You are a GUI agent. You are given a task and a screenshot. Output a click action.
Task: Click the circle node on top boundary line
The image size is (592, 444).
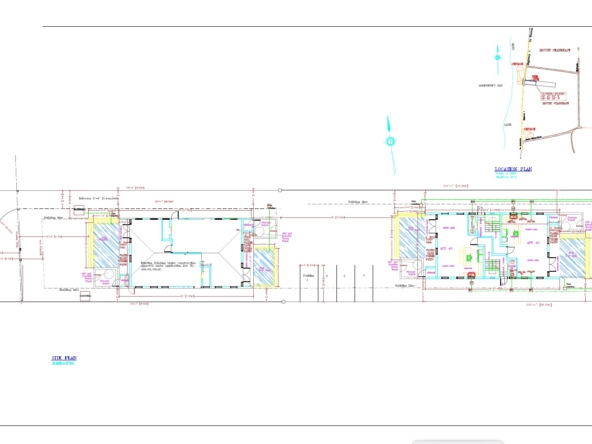(280, 190)
